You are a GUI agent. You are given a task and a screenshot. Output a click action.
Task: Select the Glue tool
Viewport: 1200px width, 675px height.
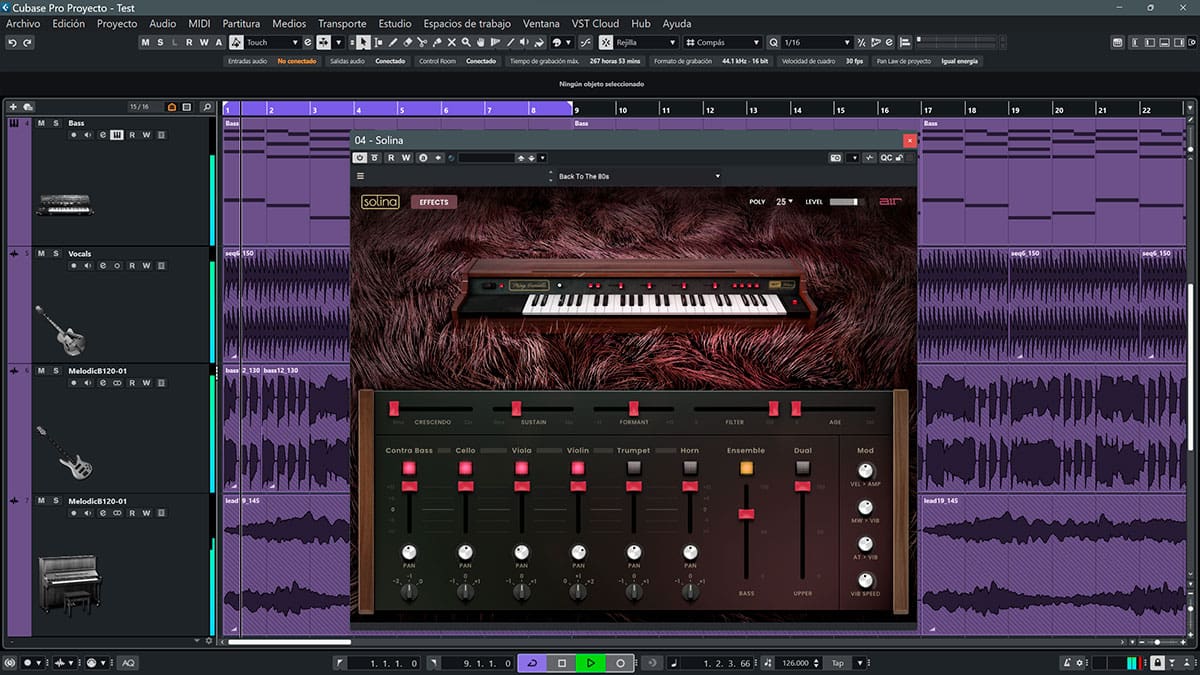(x=438, y=43)
